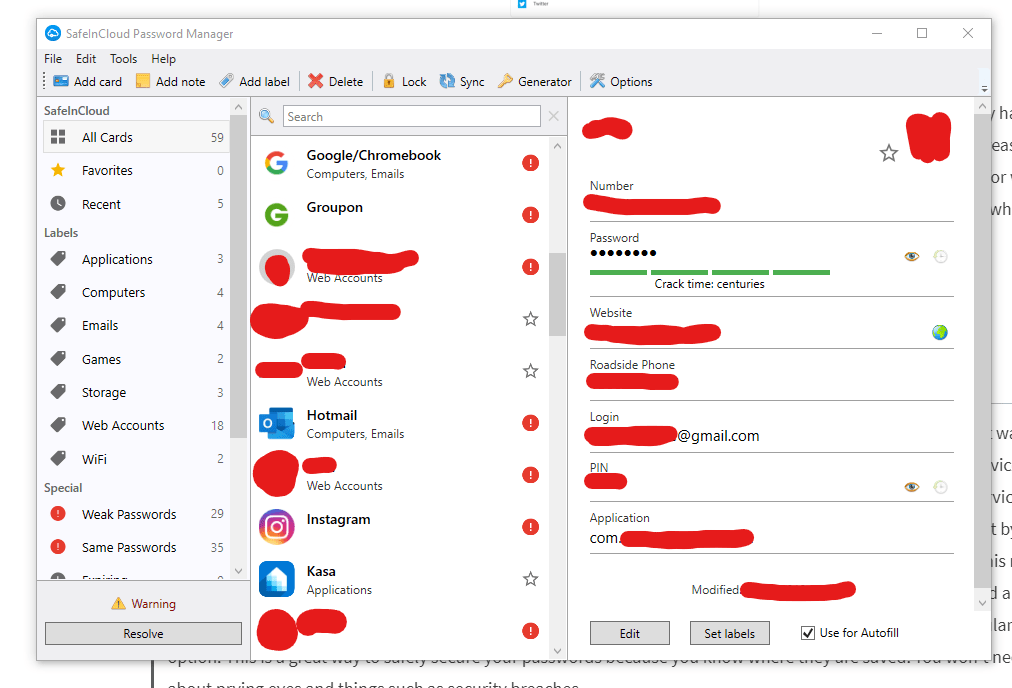Click the Add note toolbar button
This screenshot has width=1012, height=688.
(171, 81)
